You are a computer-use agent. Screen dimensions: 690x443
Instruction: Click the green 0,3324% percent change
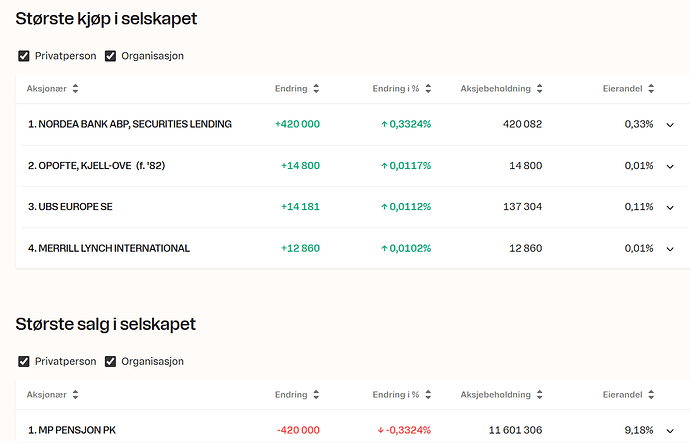406,124
